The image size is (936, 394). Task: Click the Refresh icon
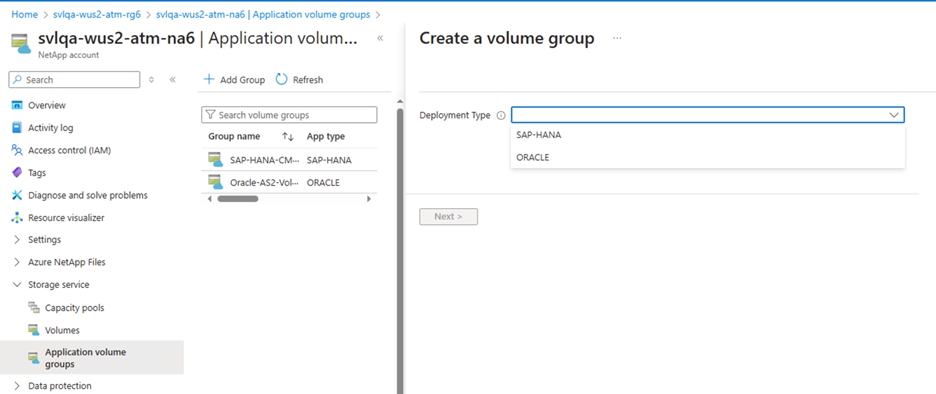tap(281, 79)
